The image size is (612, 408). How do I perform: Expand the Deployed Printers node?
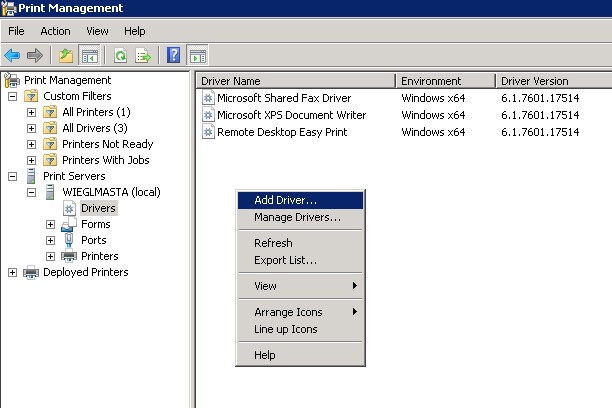pyautogui.click(x=12, y=273)
